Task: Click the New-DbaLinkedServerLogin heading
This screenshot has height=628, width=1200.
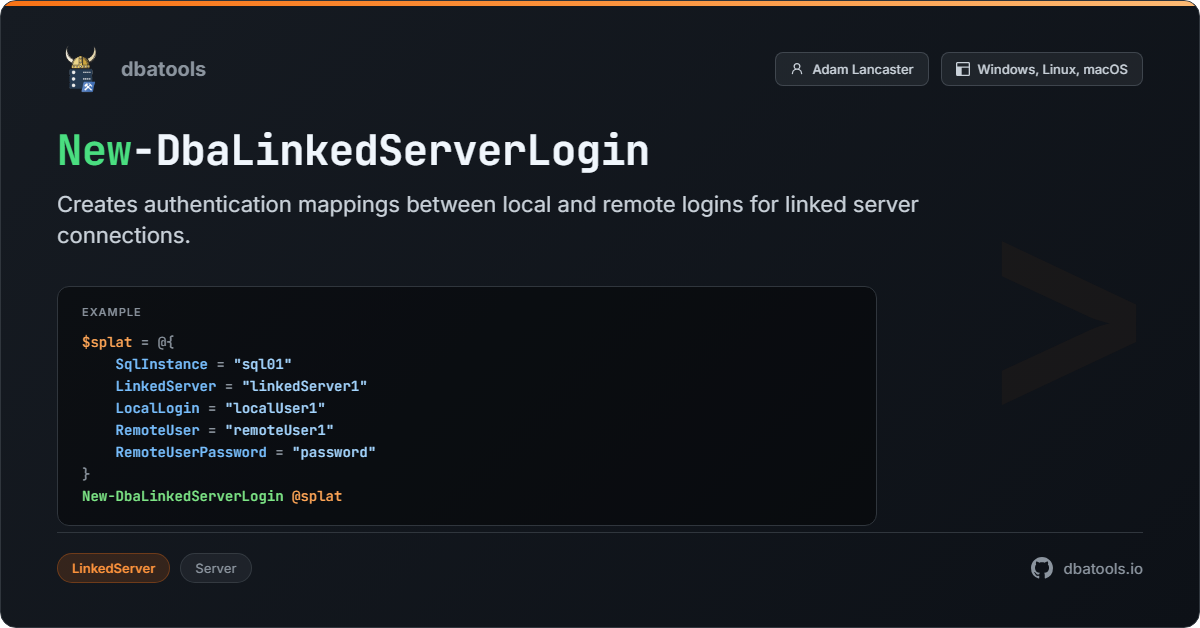Action: pos(353,150)
